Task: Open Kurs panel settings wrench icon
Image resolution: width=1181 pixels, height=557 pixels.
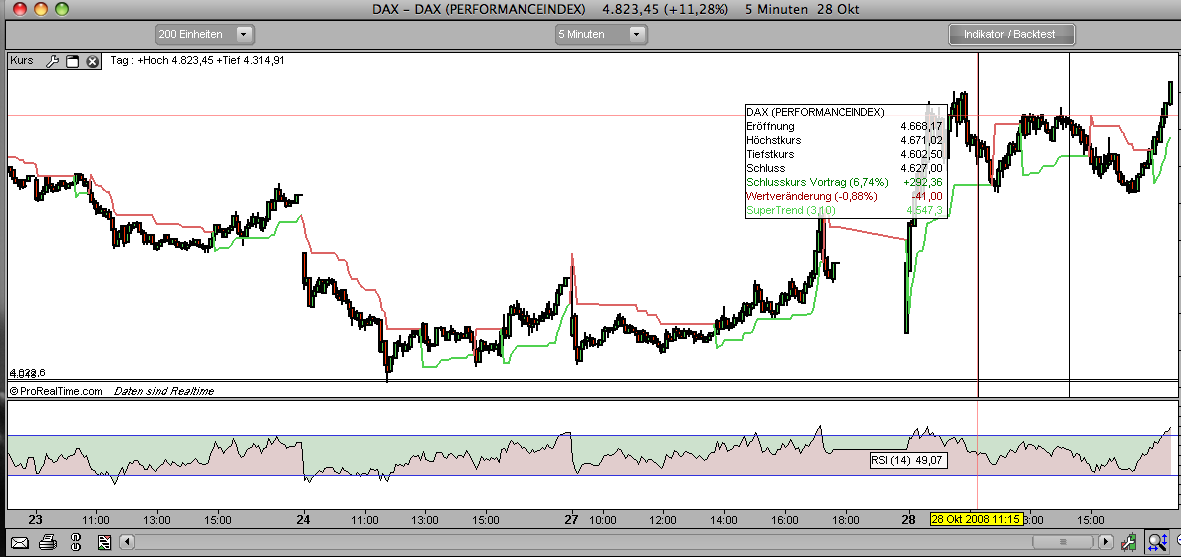Action: coord(52,61)
